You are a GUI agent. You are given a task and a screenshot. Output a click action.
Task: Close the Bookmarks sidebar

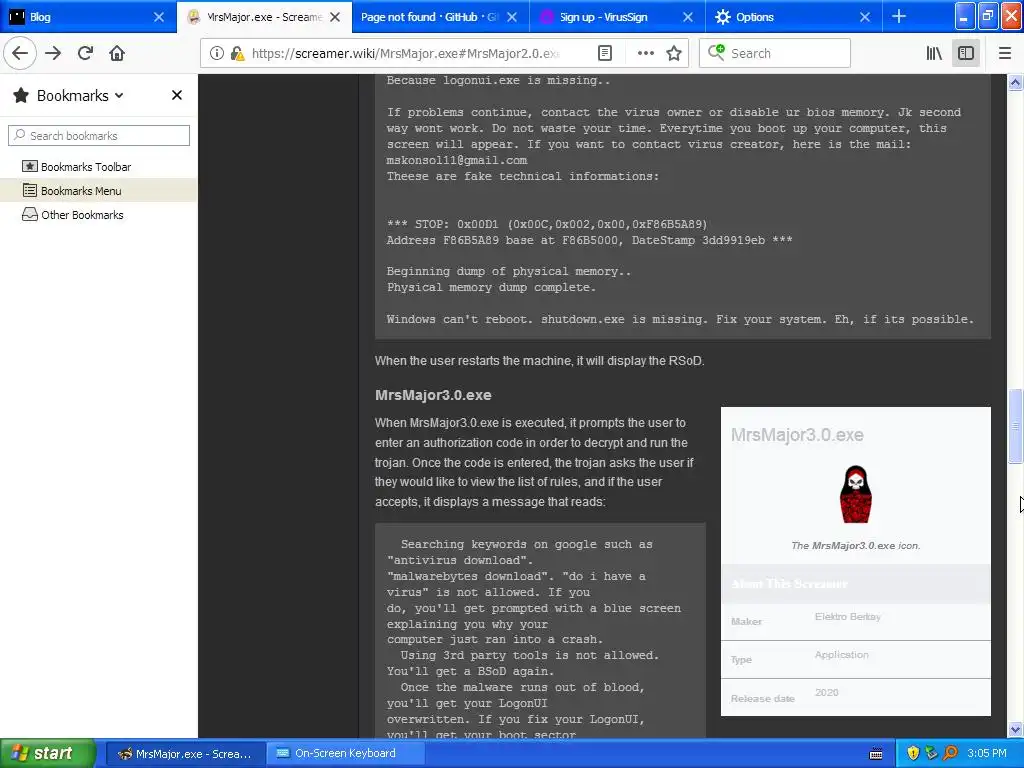(176, 95)
